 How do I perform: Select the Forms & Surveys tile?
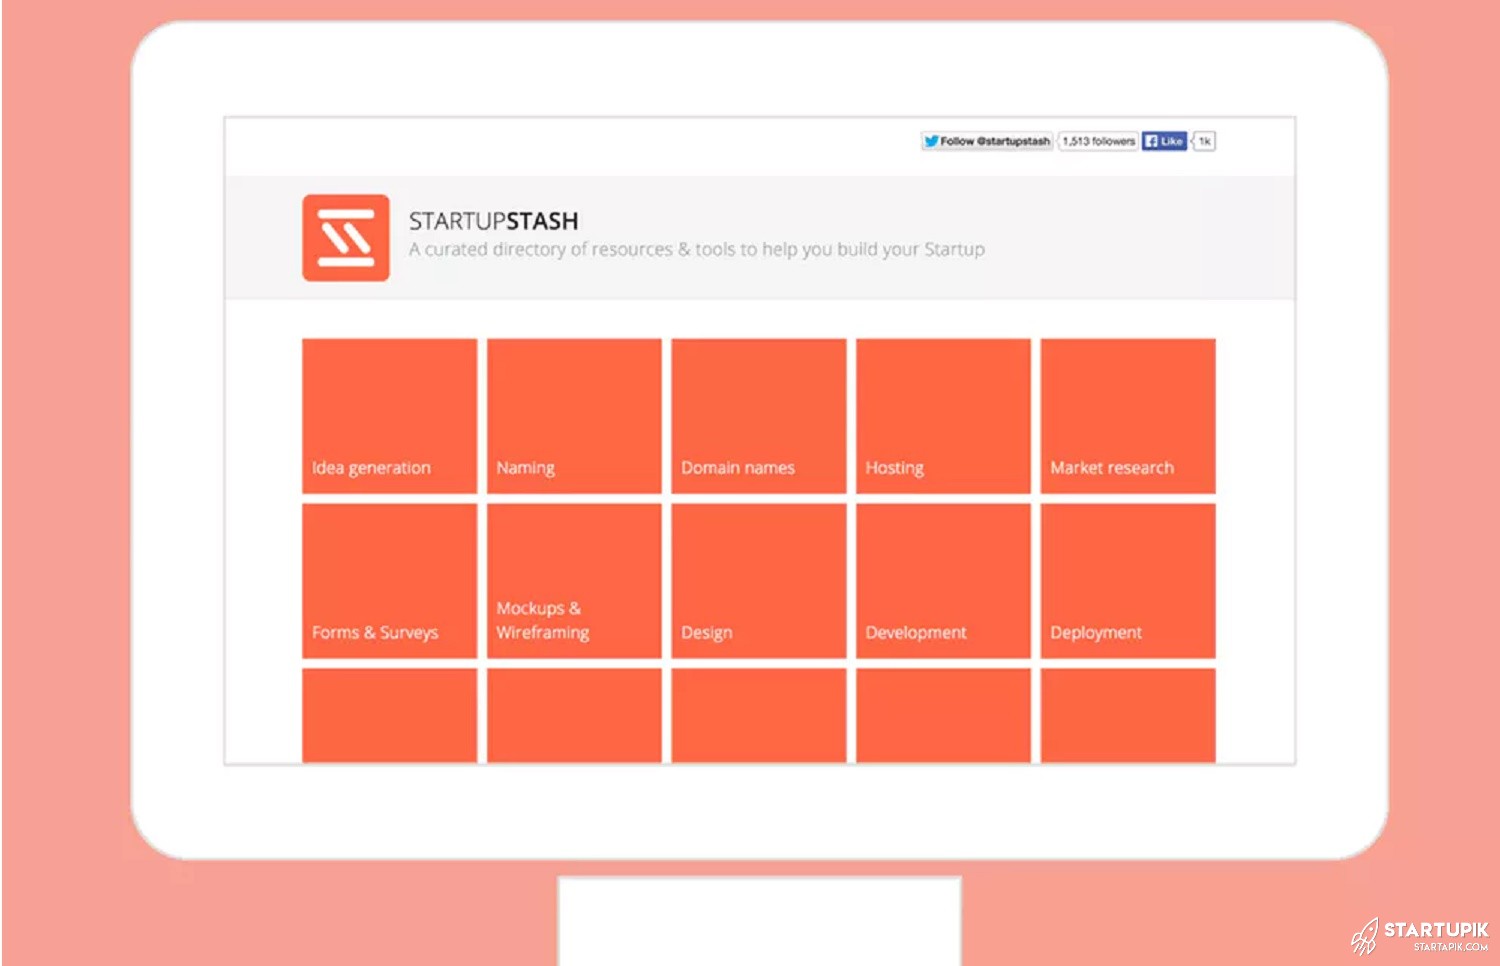(389, 581)
